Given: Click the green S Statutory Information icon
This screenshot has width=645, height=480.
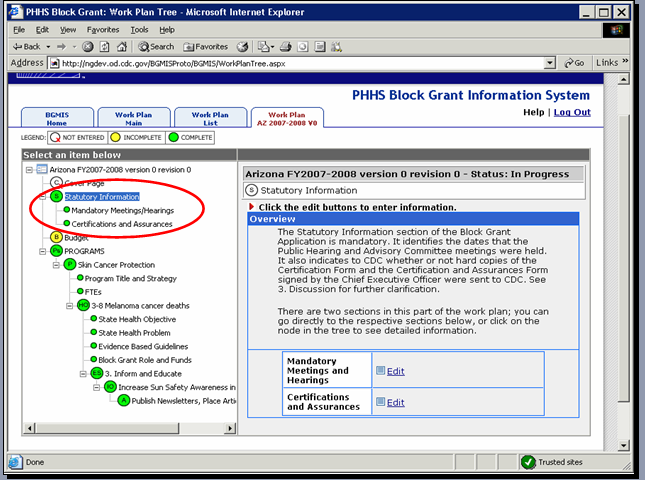Looking at the screenshot, I should point(56,197).
